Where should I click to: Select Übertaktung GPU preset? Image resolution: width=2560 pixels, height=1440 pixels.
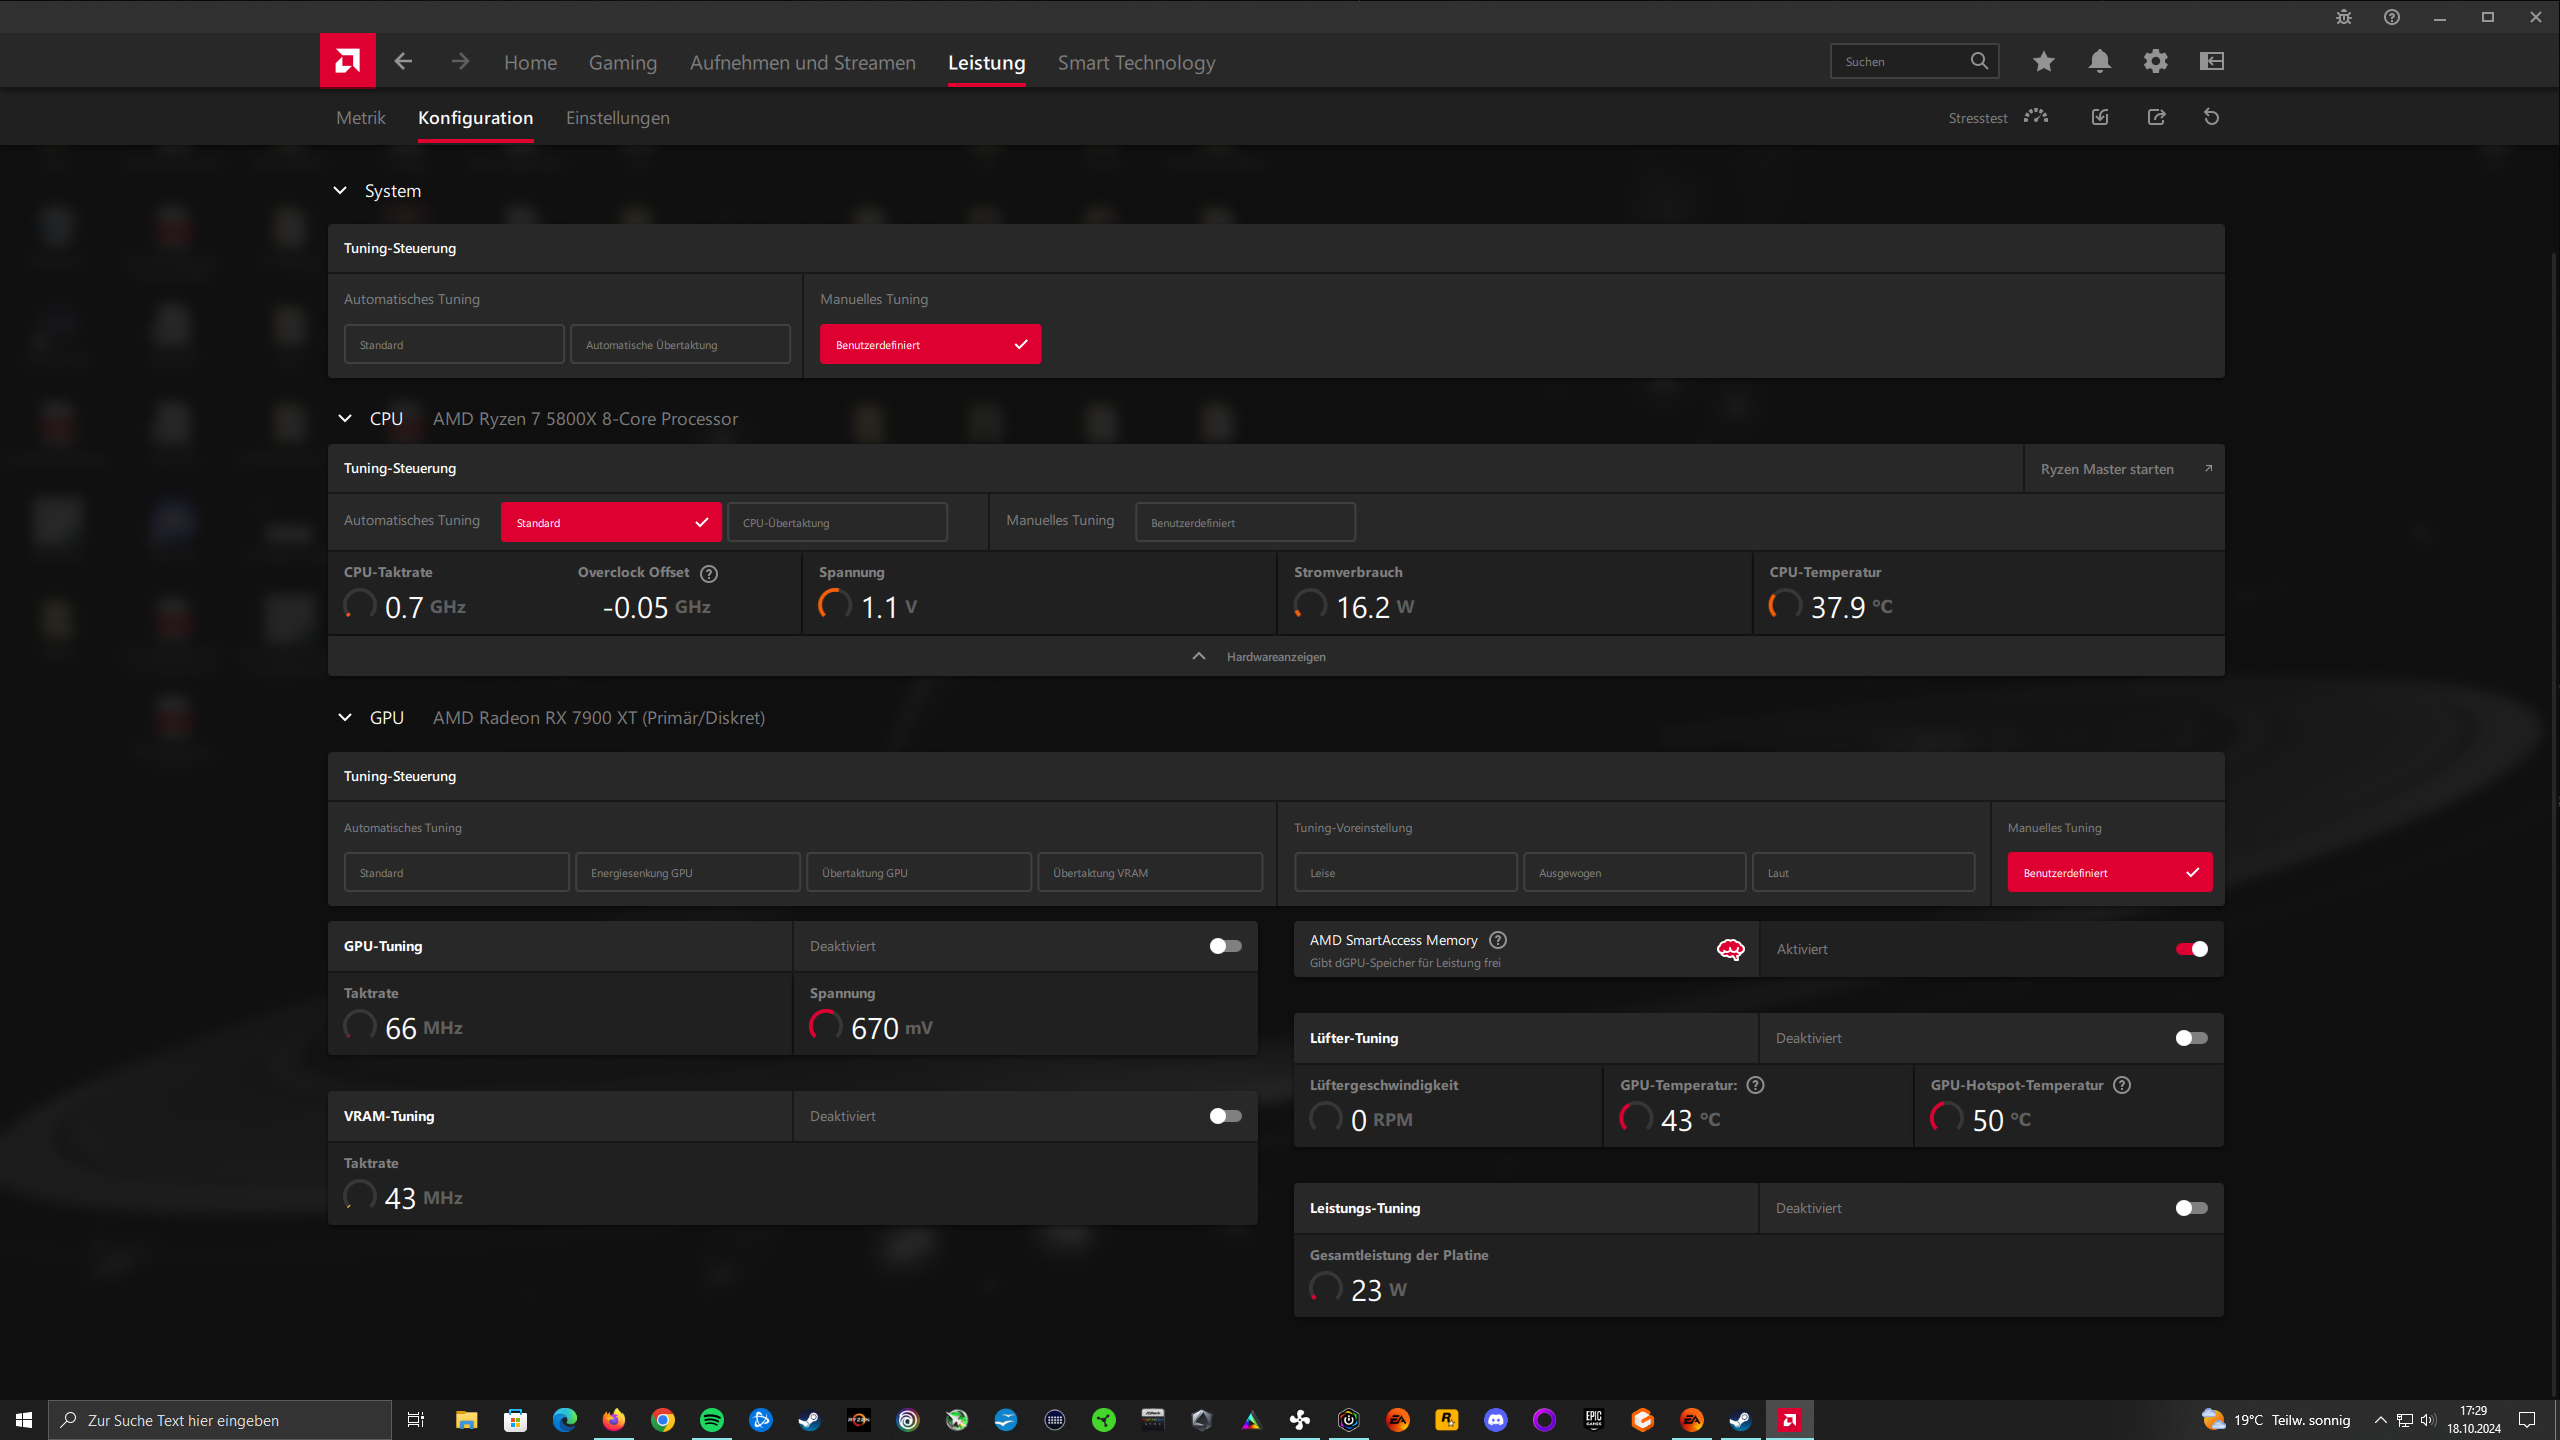(918, 872)
